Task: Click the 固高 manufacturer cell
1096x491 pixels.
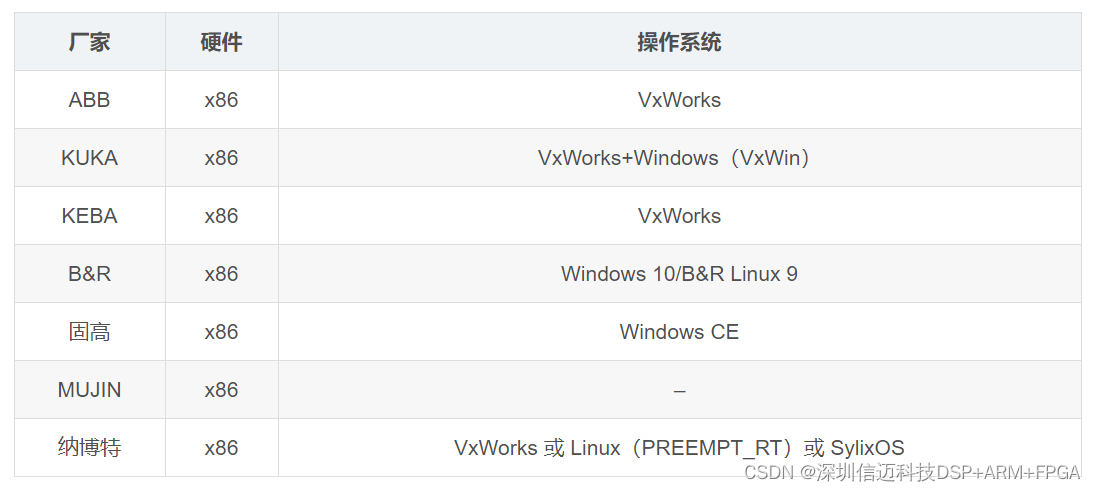Action: click(x=89, y=332)
